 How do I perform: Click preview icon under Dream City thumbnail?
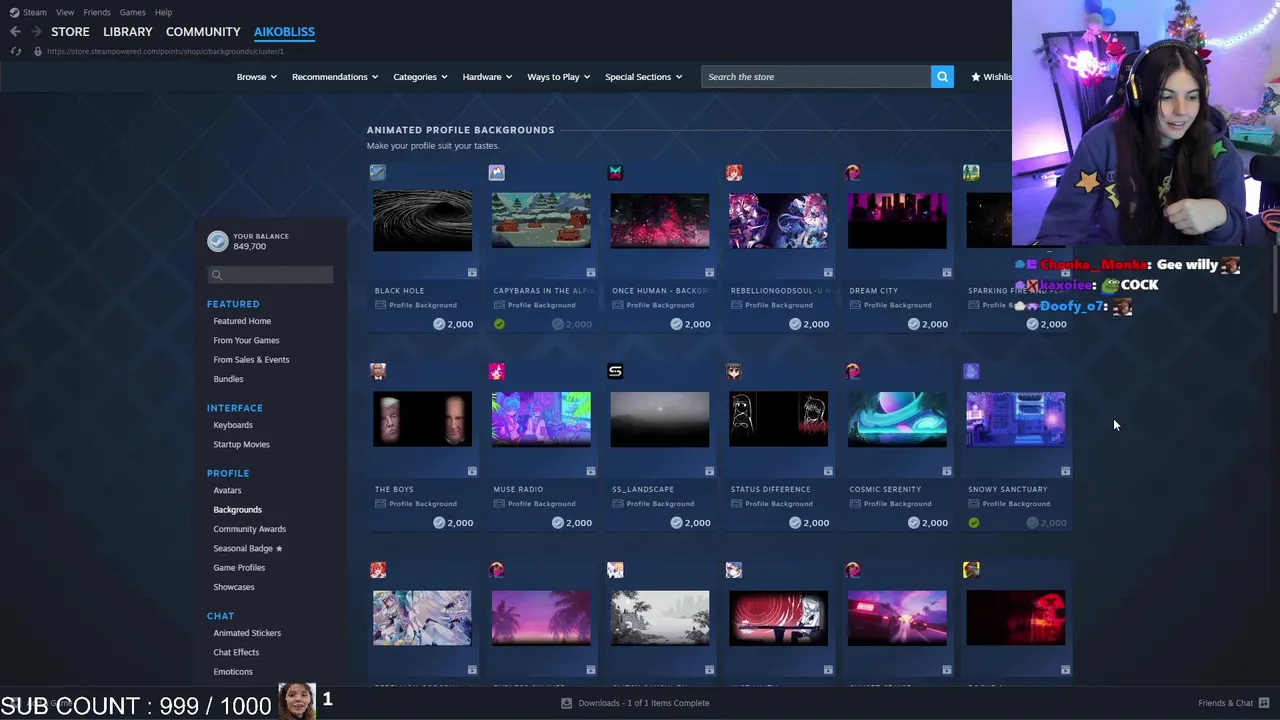coord(946,272)
